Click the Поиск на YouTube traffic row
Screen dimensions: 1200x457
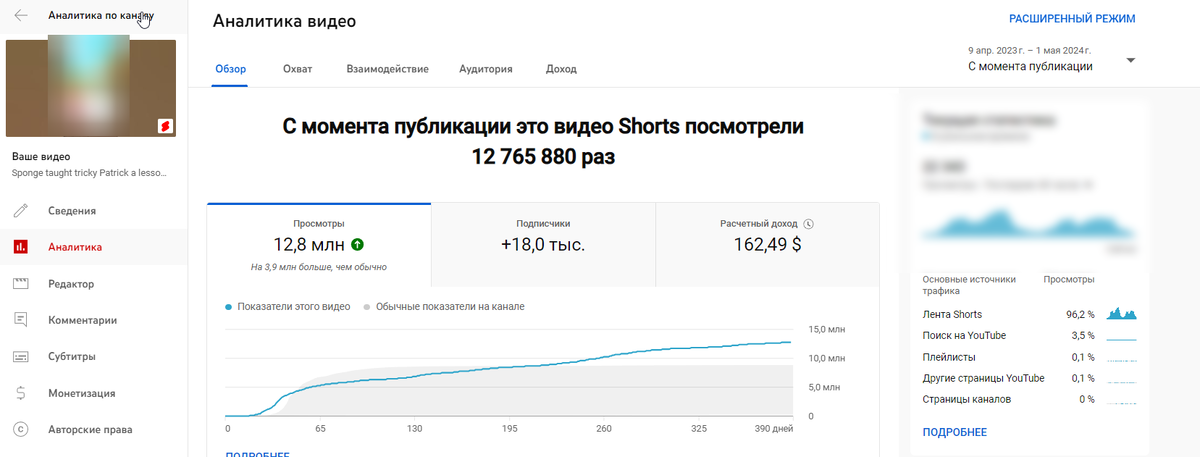click(1029, 336)
